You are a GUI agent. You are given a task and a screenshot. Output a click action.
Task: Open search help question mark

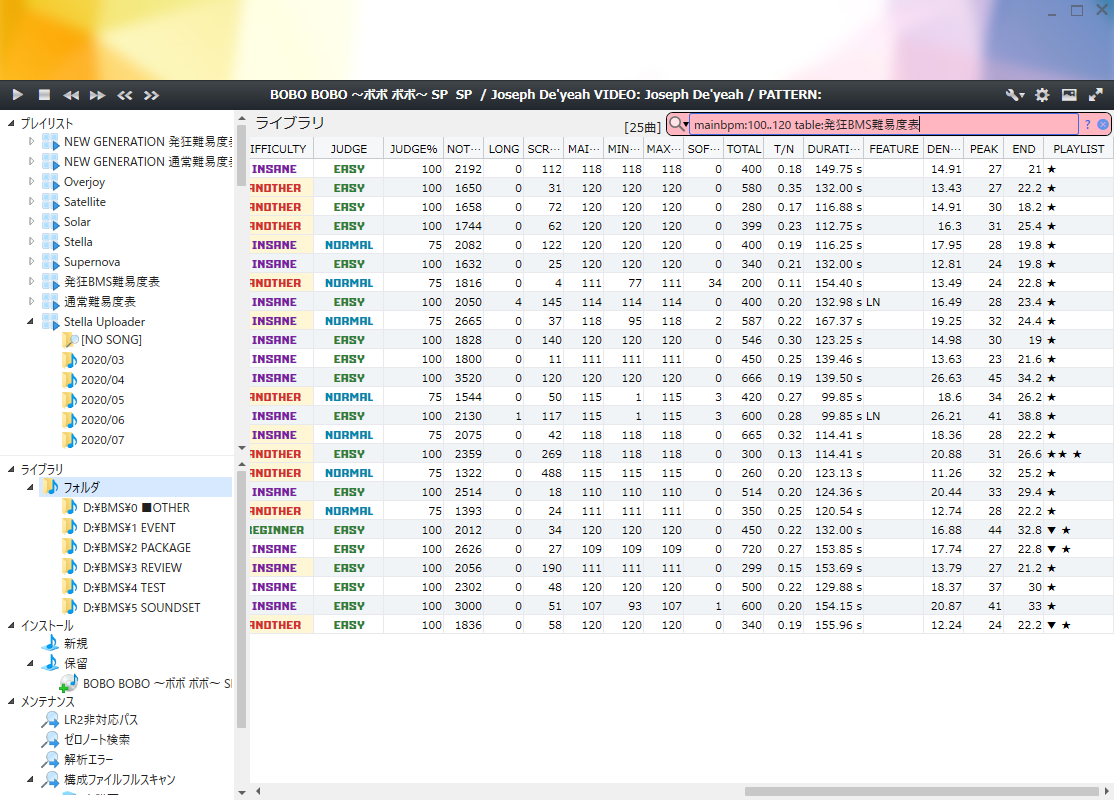click(x=1087, y=124)
